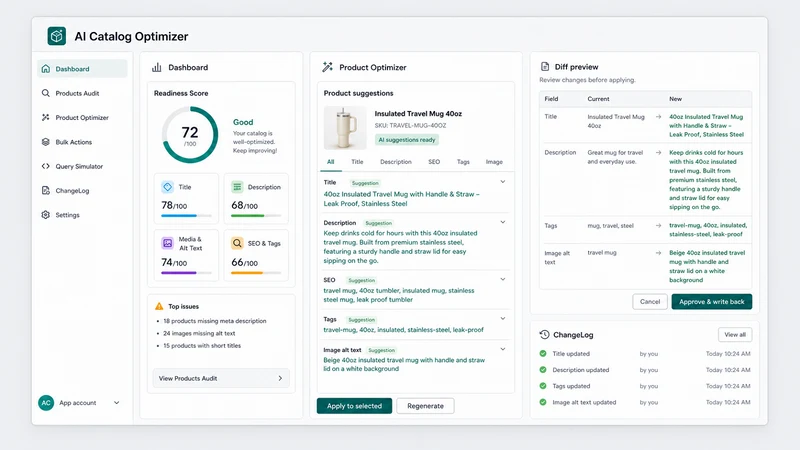Click the Media & Alt Text 74/100 value
The image size is (800, 450).
(x=174, y=262)
